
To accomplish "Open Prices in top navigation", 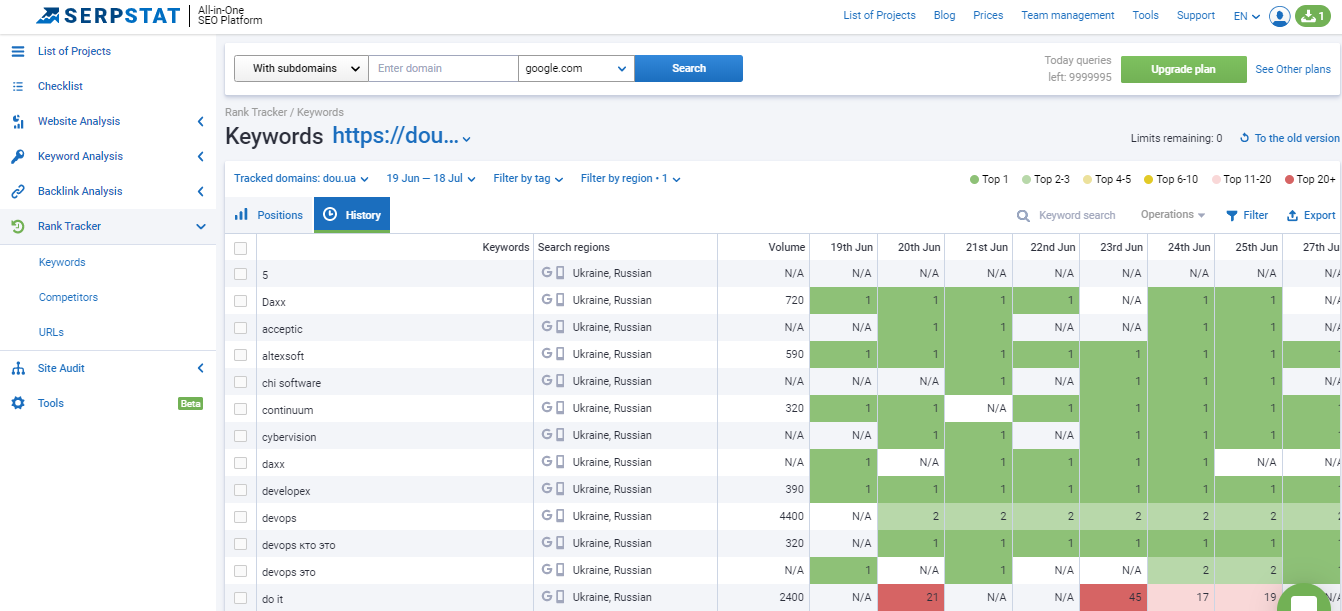I will (x=988, y=15).
